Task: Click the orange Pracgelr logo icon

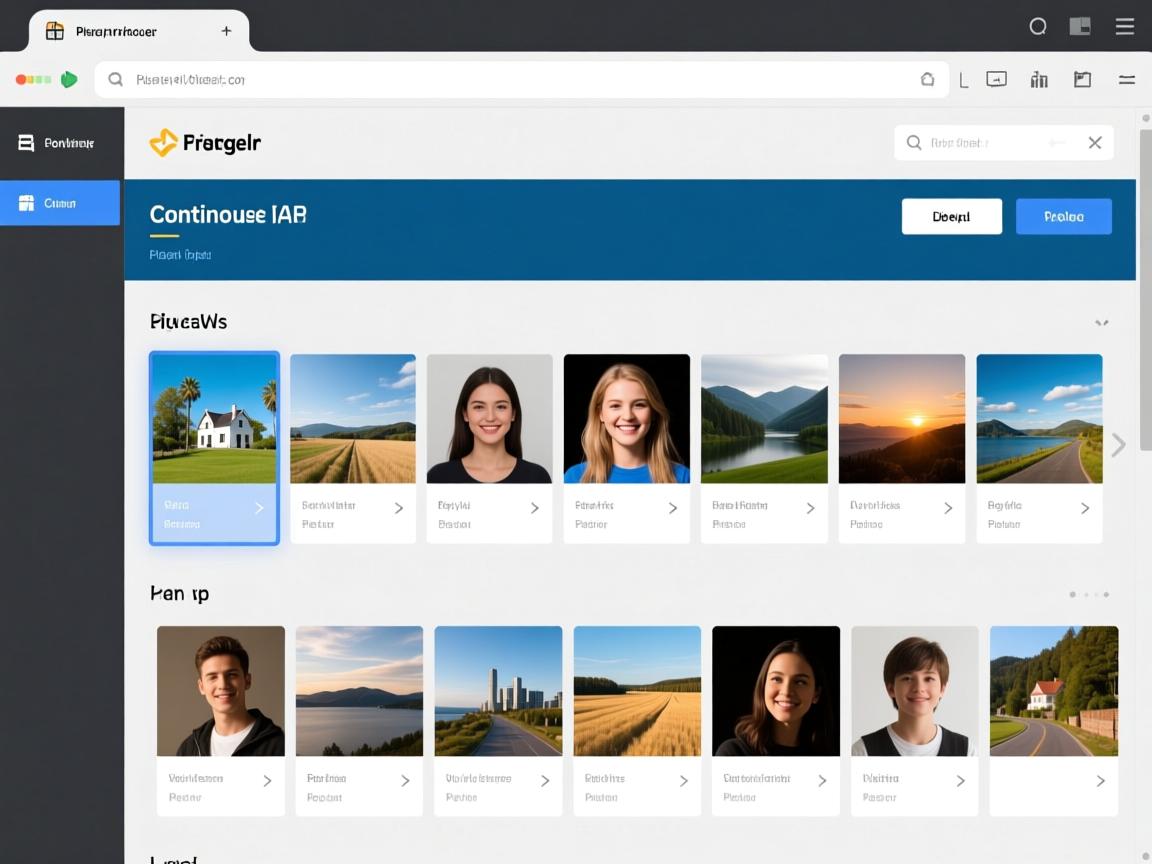Action: (163, 143)
